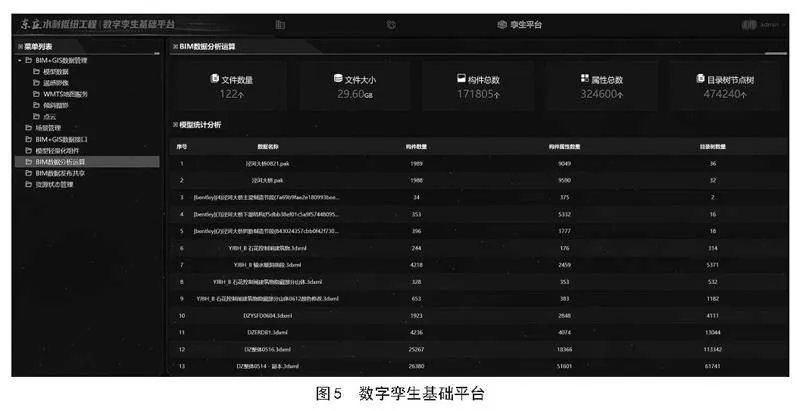Click the 构件总数 card icon

click(461, 79)
